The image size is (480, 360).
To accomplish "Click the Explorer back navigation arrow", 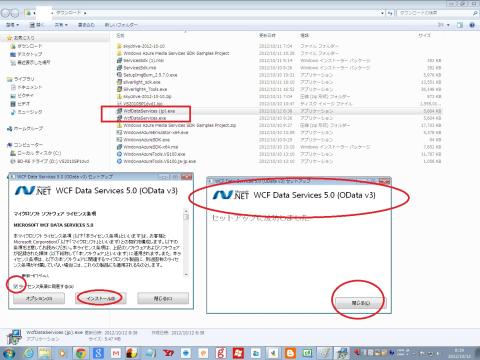I will point(5,13).
